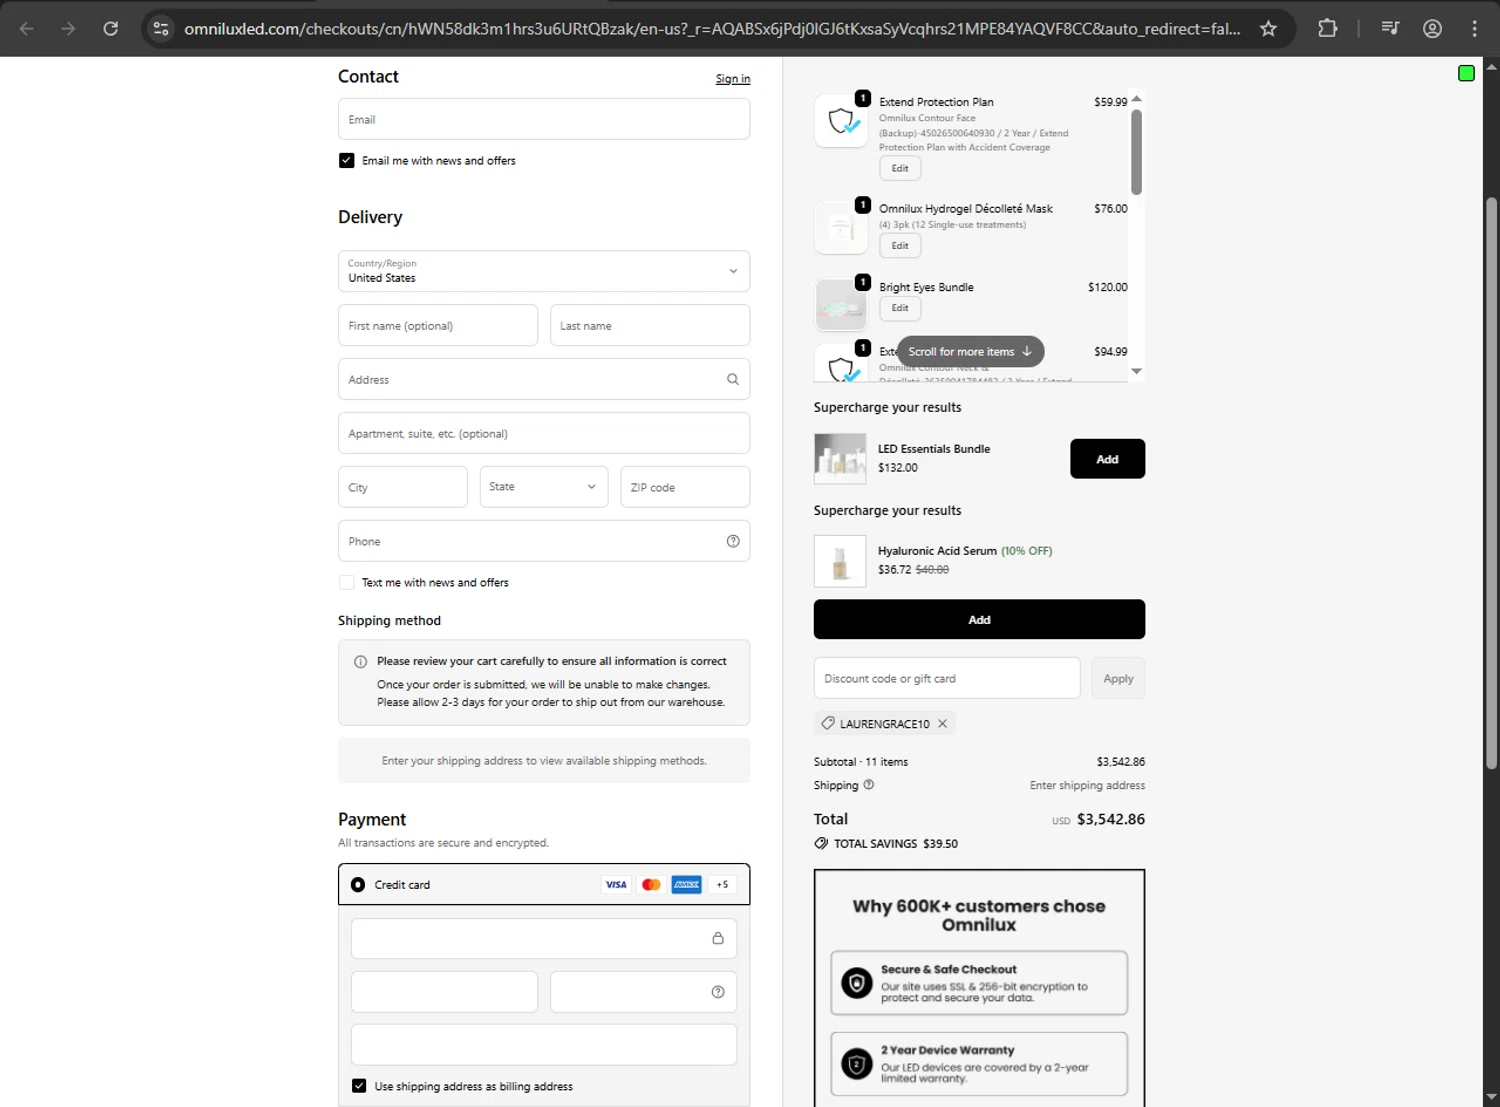Go forward in browser history
Screen dimensions: 1500x1107
coord(68,28)
